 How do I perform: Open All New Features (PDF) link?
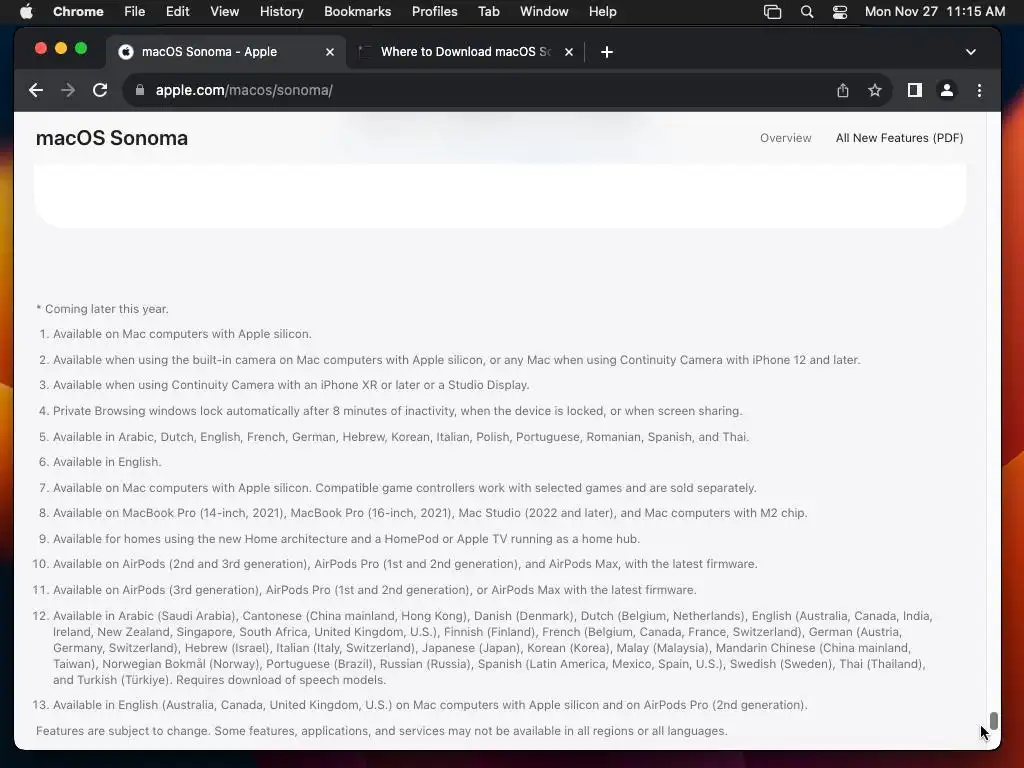coord(899,138)
